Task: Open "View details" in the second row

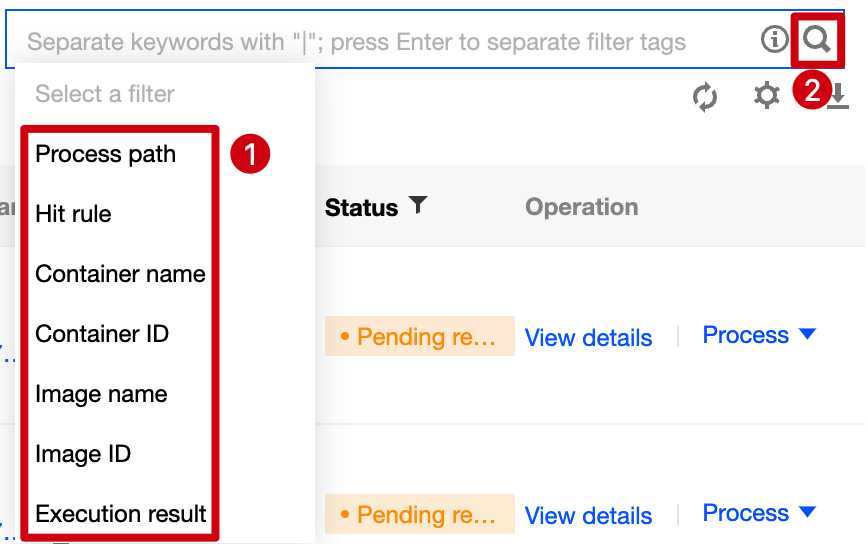Action: tap(588, 516)
